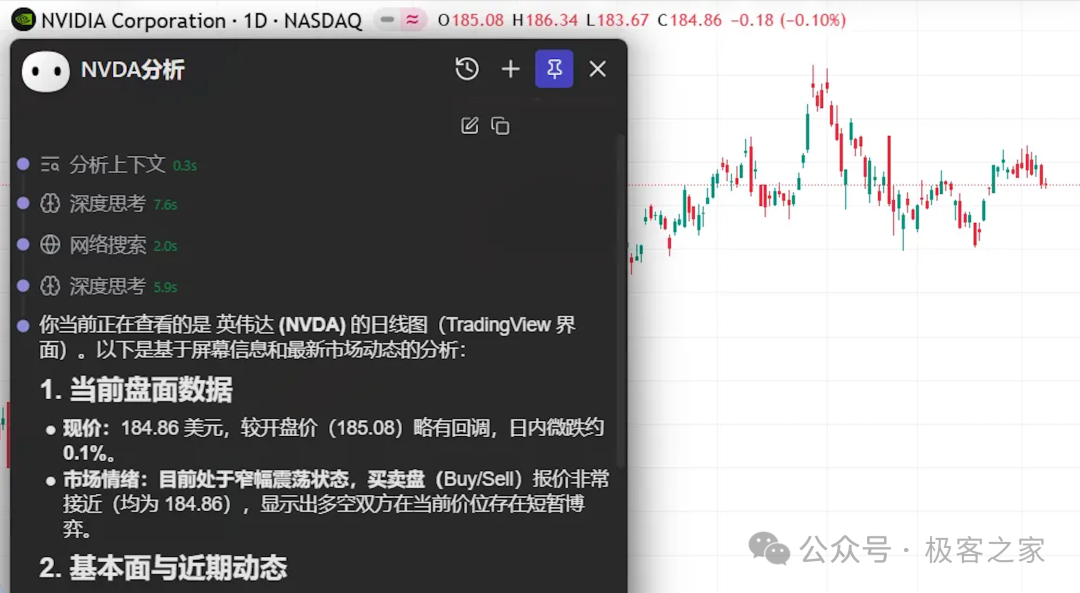Click the change value −0.18 (−0.10%)
This screenshot has width=1080, height=593.
(x=788, y=20)
